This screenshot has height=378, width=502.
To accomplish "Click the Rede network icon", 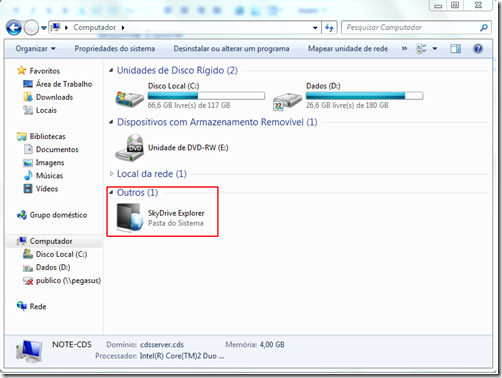I will pyautogui.click(x=22, y=306).
